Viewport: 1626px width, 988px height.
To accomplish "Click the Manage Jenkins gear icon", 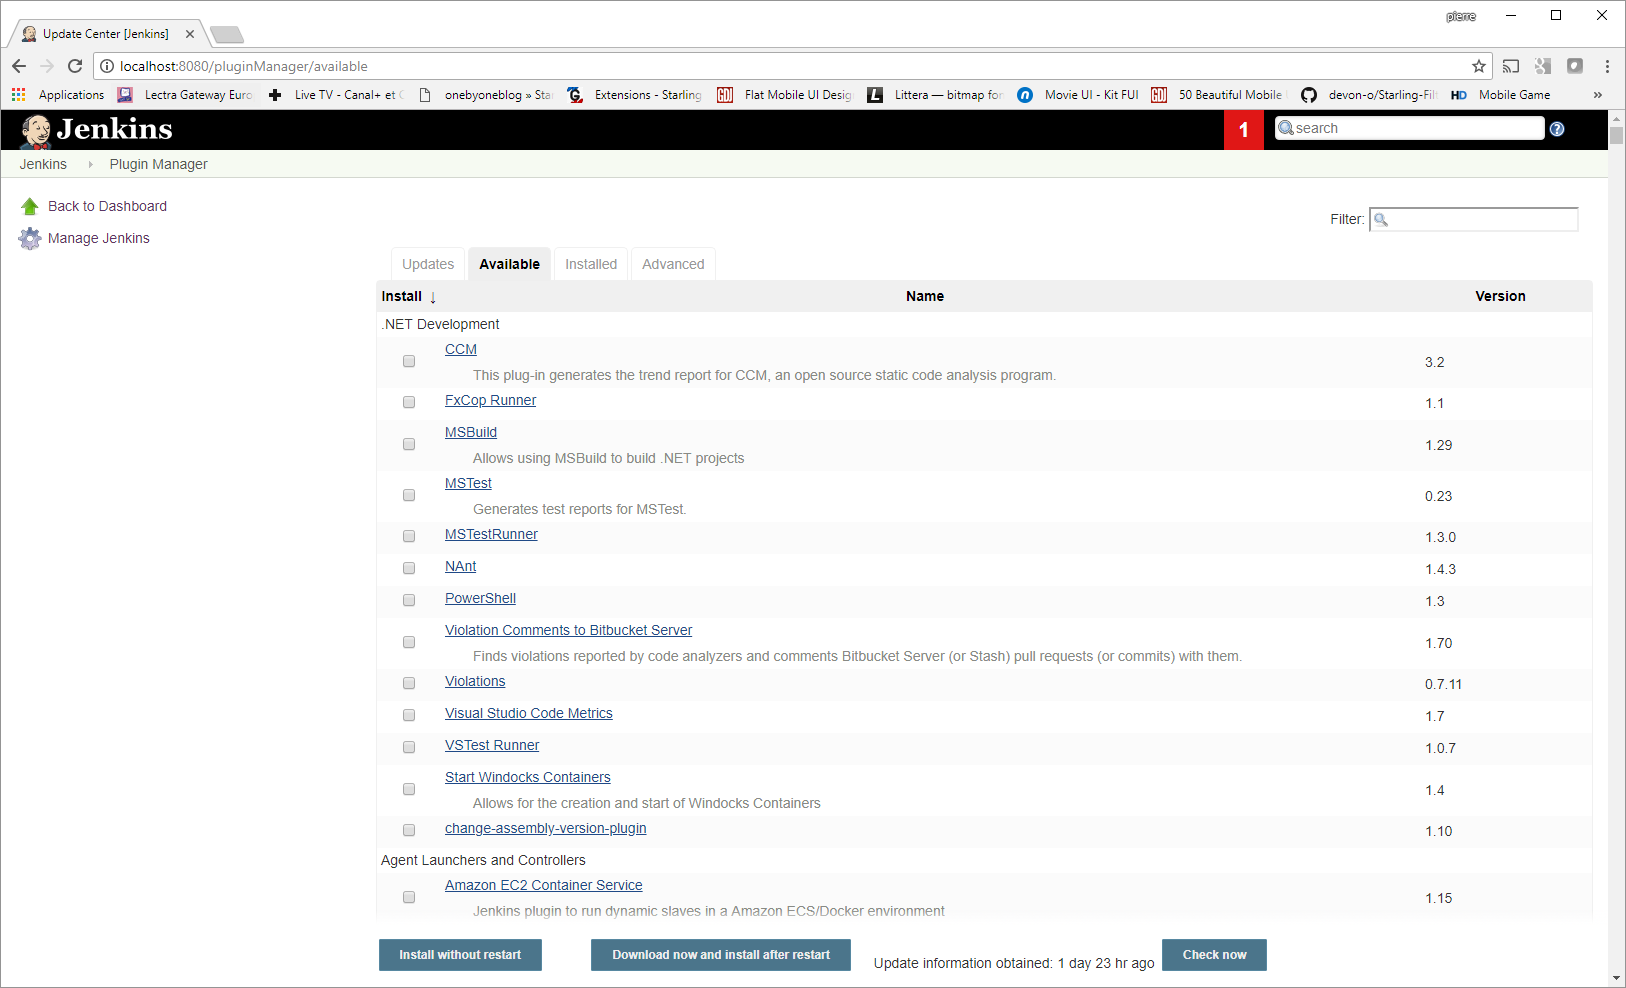I will [x=30, y=238].
